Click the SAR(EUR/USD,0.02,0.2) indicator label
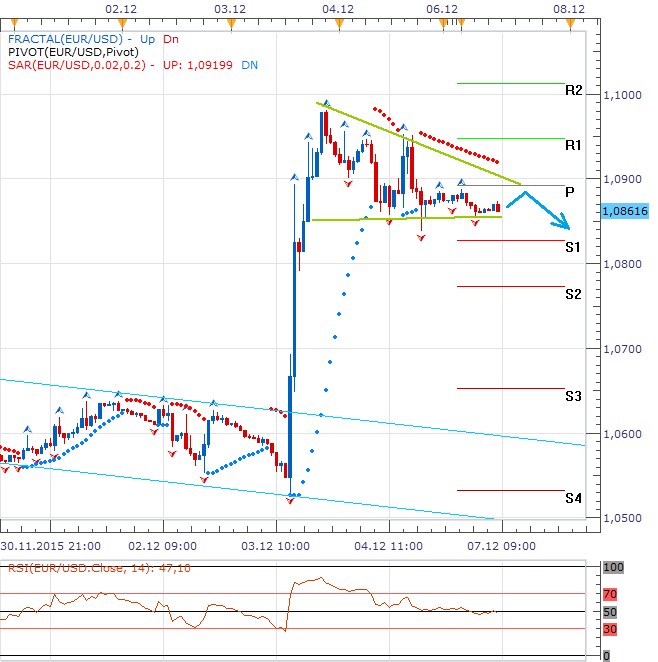658x662 pixels. (x=80, y=63)
